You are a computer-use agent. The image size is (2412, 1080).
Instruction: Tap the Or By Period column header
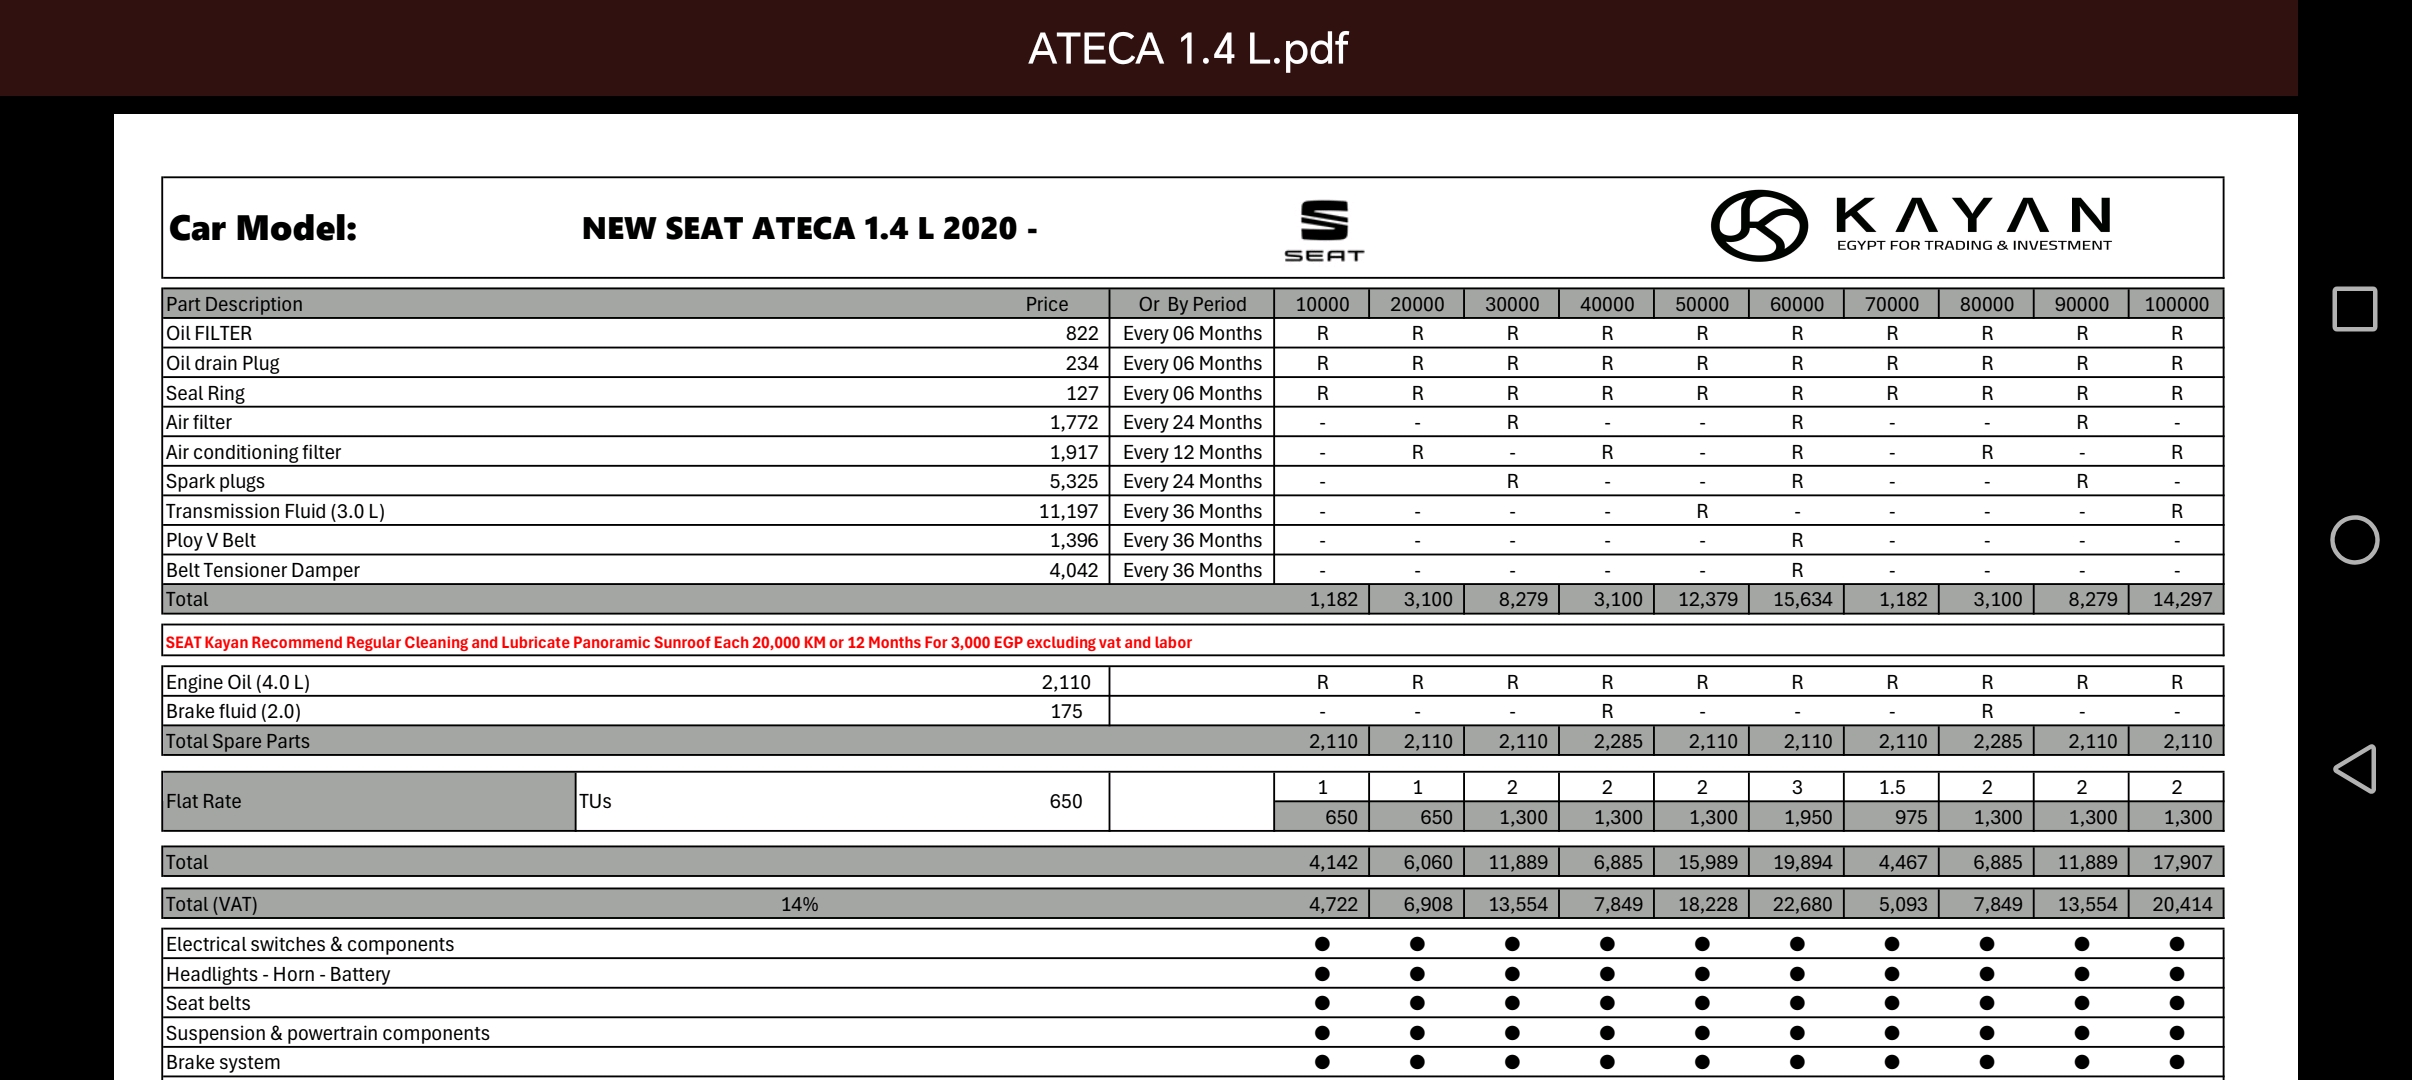(1191, 304)
